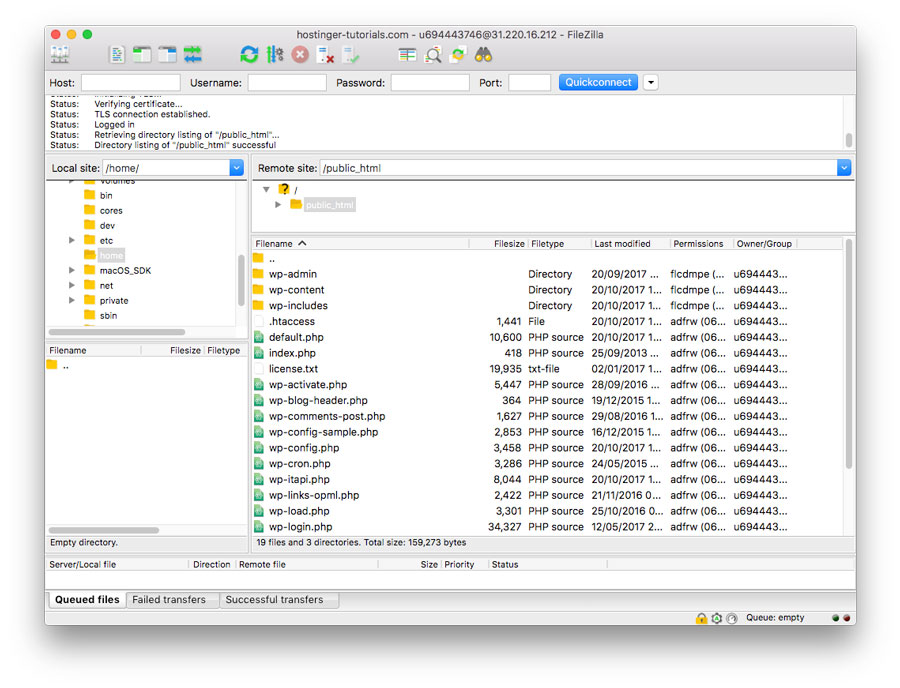
Task: Click the Password input field
Action: pos(430,83)
